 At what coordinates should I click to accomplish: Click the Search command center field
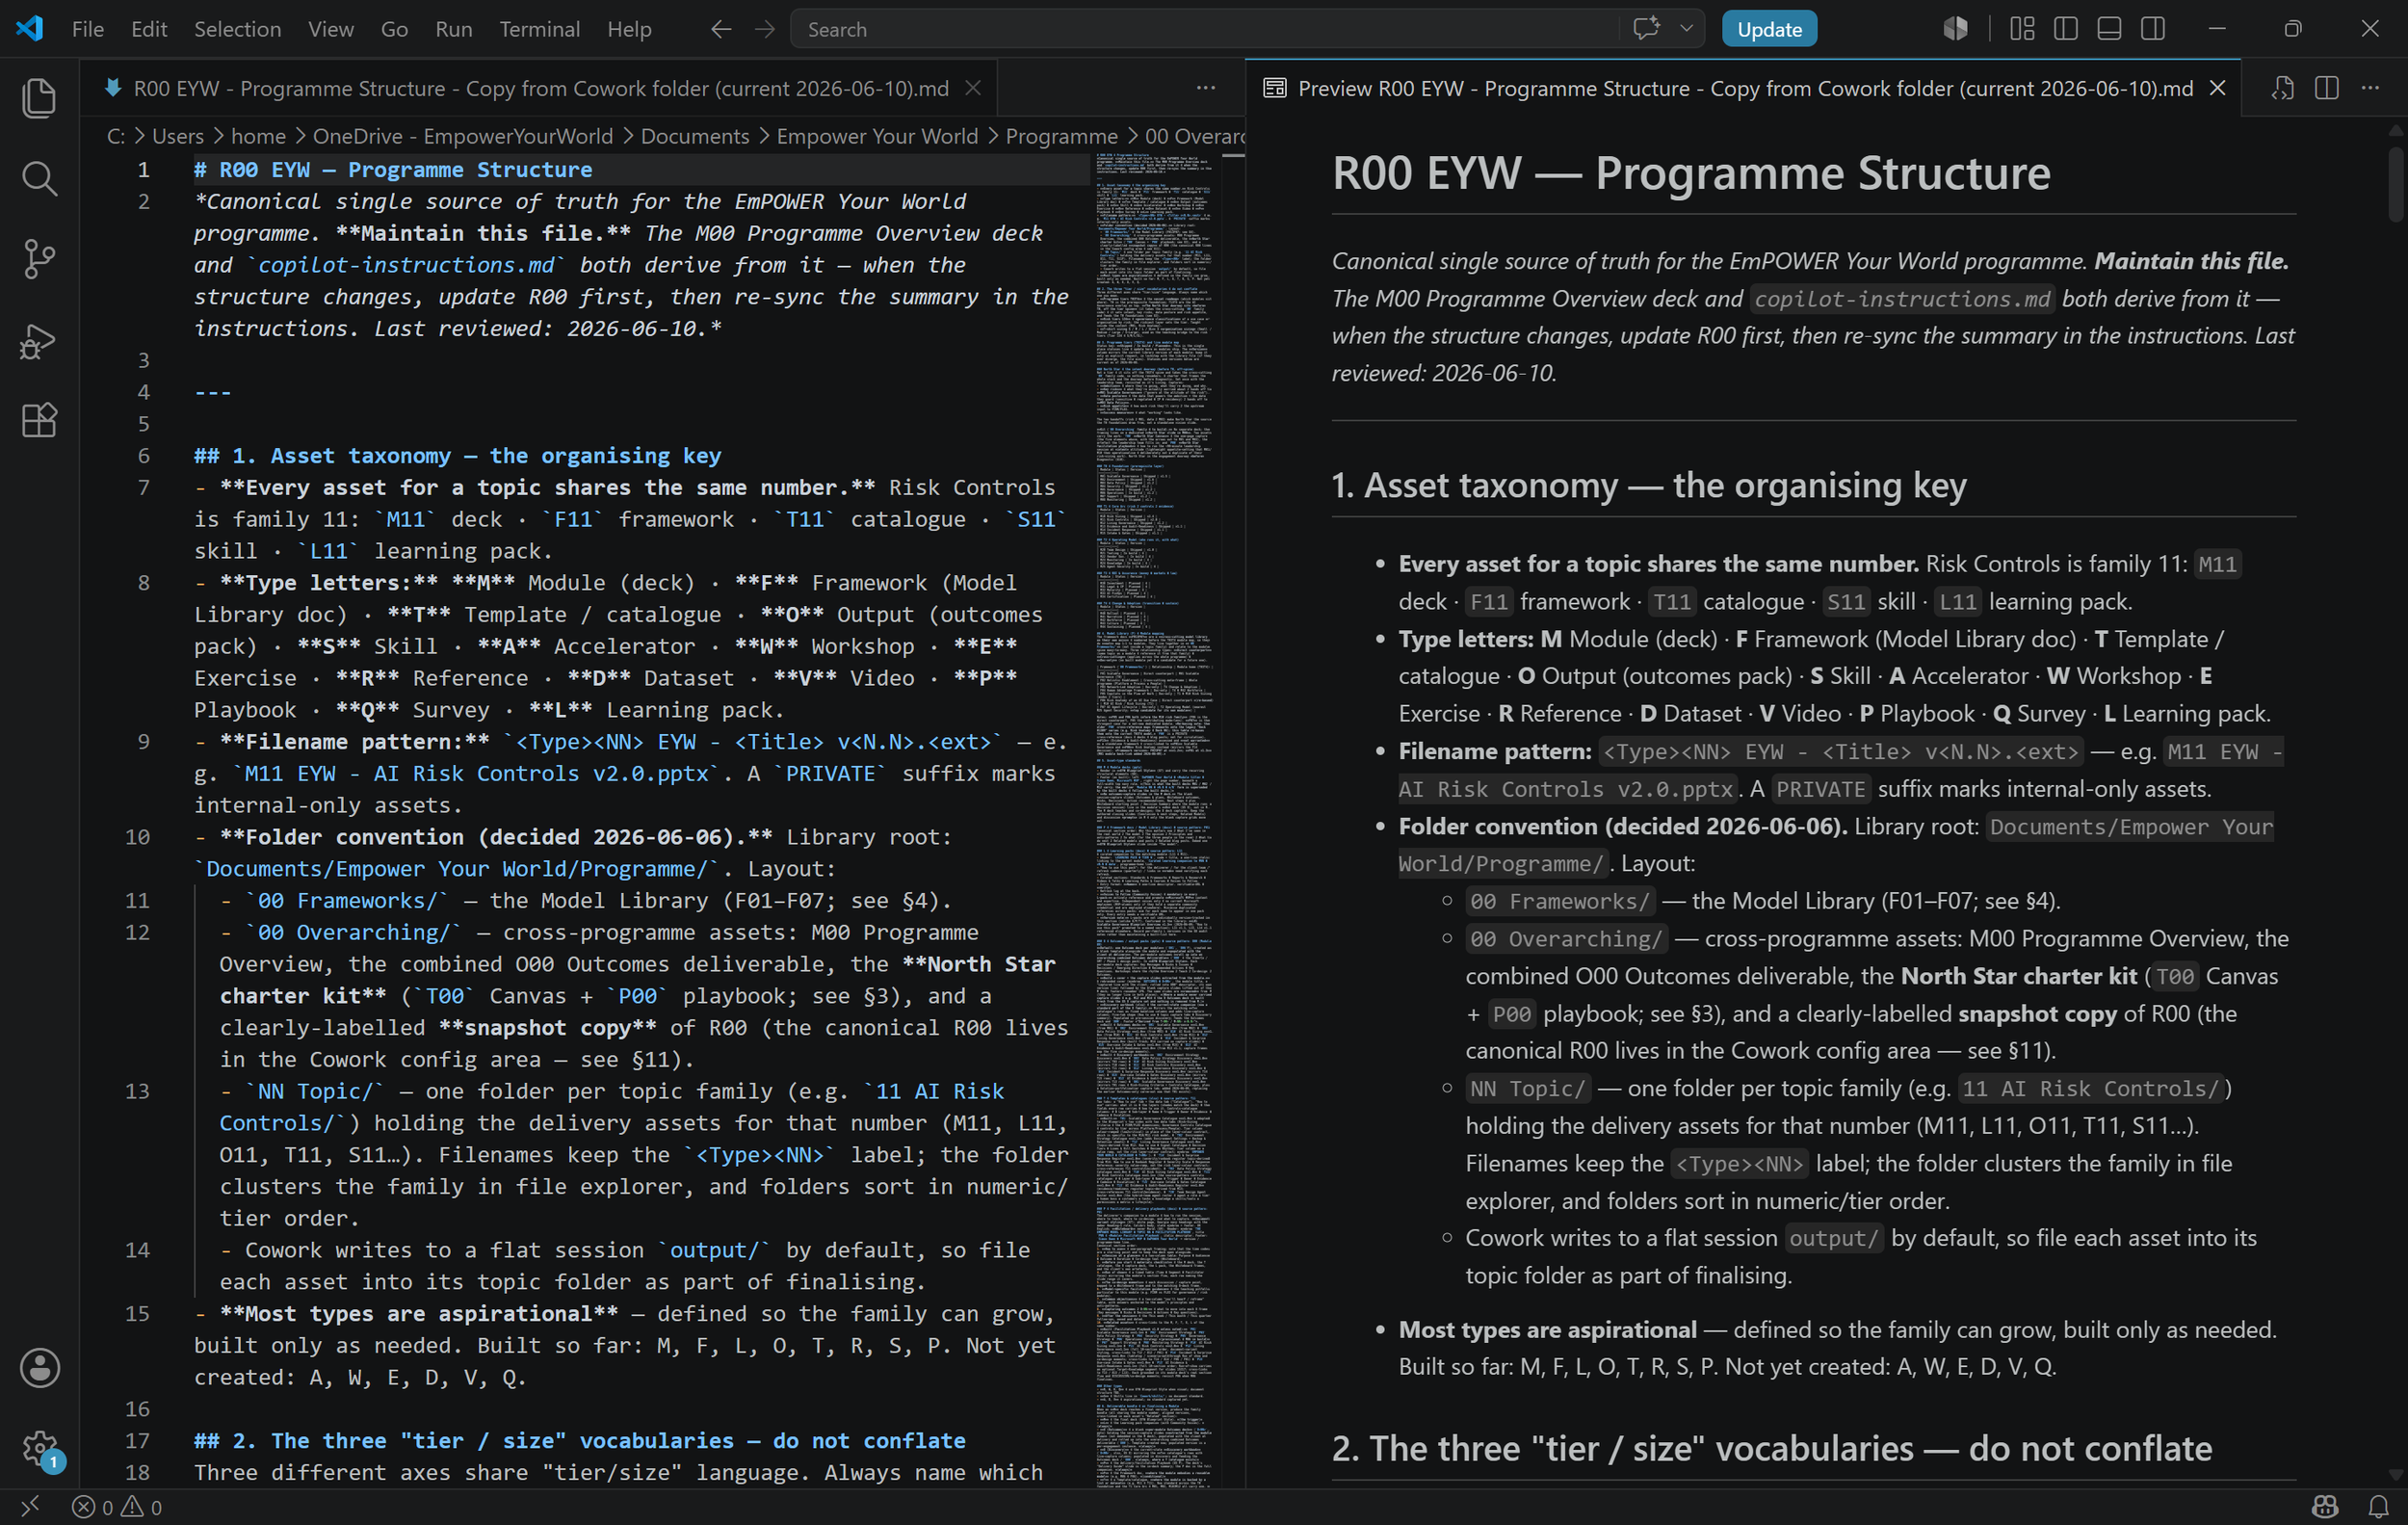1204,29
